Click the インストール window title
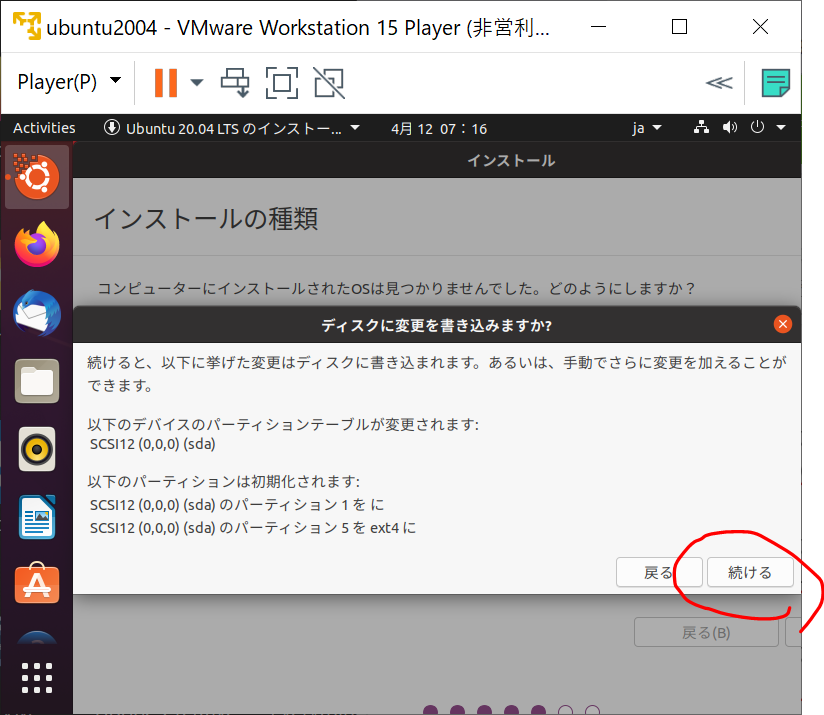 tap(511, 160)
